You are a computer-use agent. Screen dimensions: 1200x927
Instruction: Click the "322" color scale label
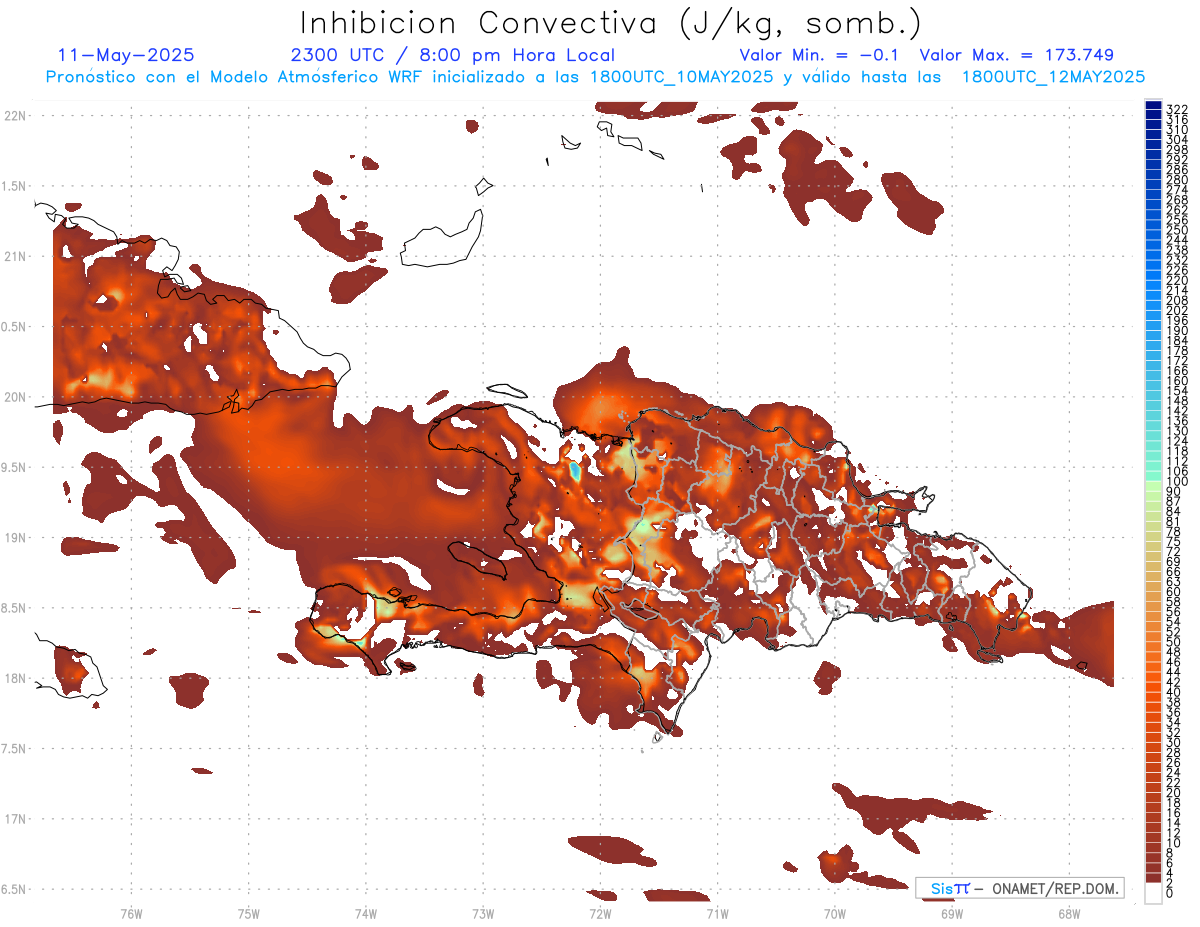1176,109
